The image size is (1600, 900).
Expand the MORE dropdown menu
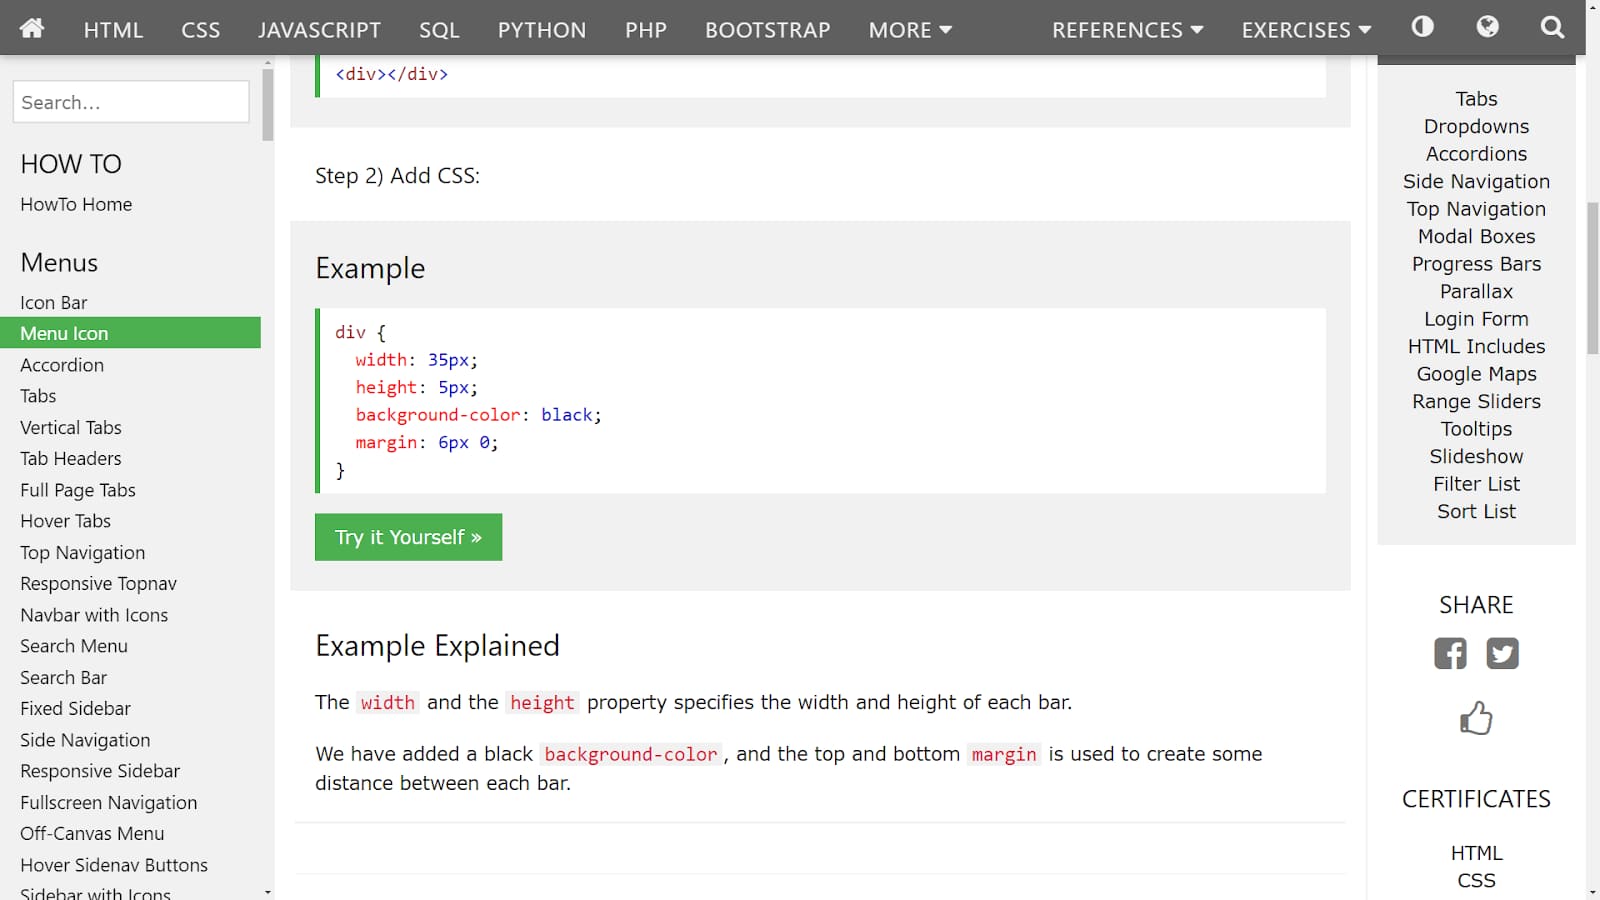click(x=910, y=30)
